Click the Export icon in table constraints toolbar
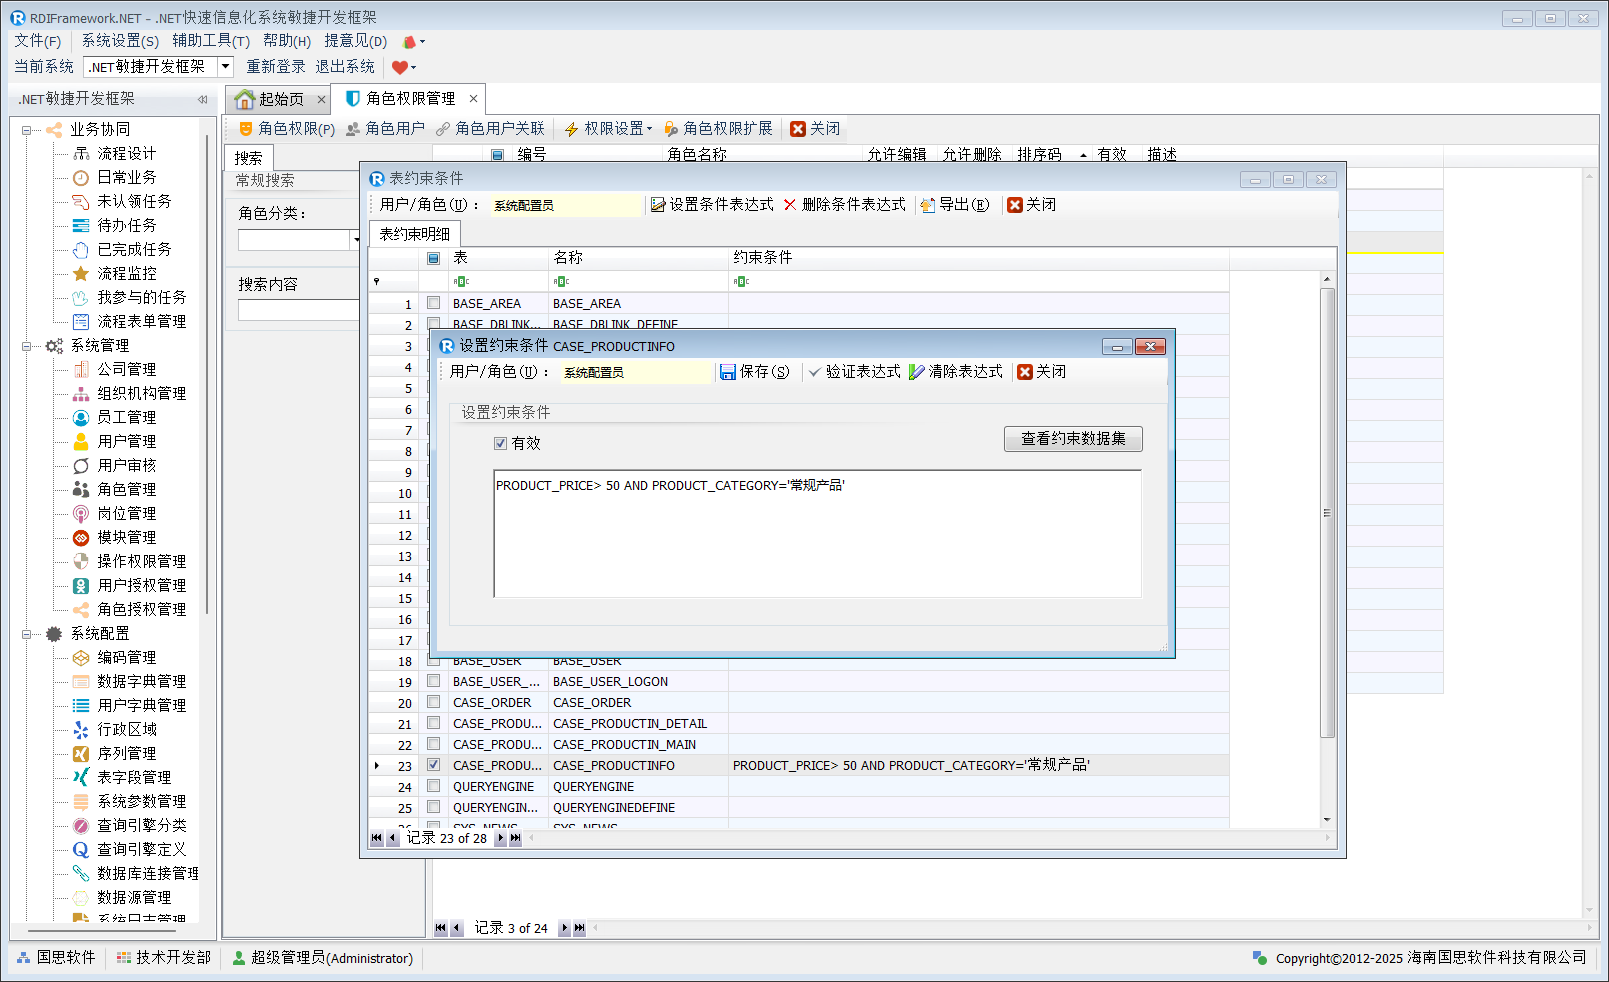The width and height of the screenshot is (1609, 982). click(928, 205)
